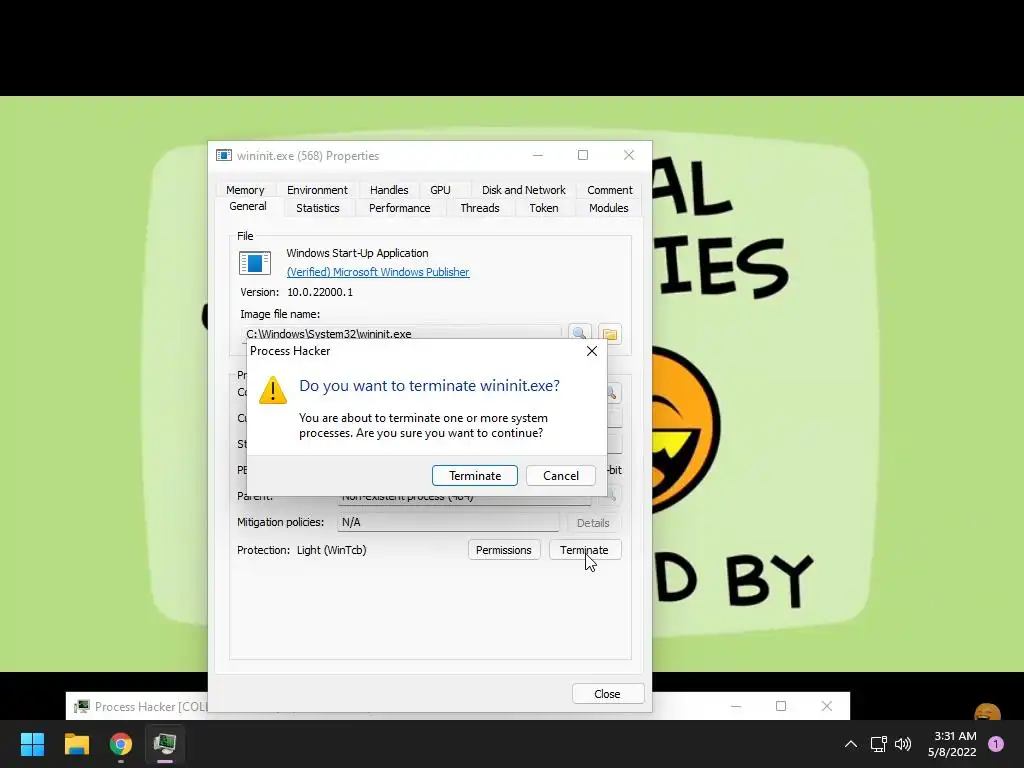The width and height of the screenshot is (1024, 768).
Task: Click the wininit.exe file icon in the File group
Action: 255,263
